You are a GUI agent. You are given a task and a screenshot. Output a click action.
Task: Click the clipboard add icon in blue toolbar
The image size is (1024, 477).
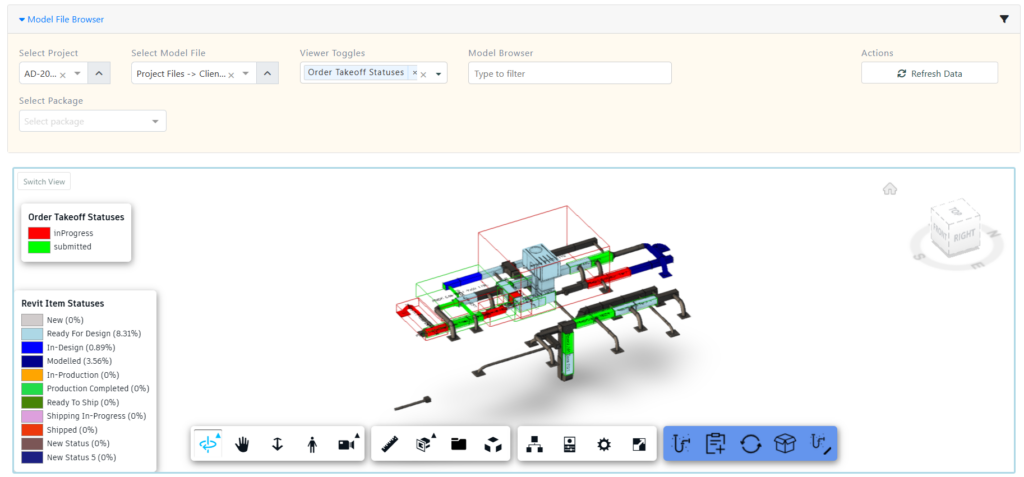pyautogui.click(x=715, y=444)
